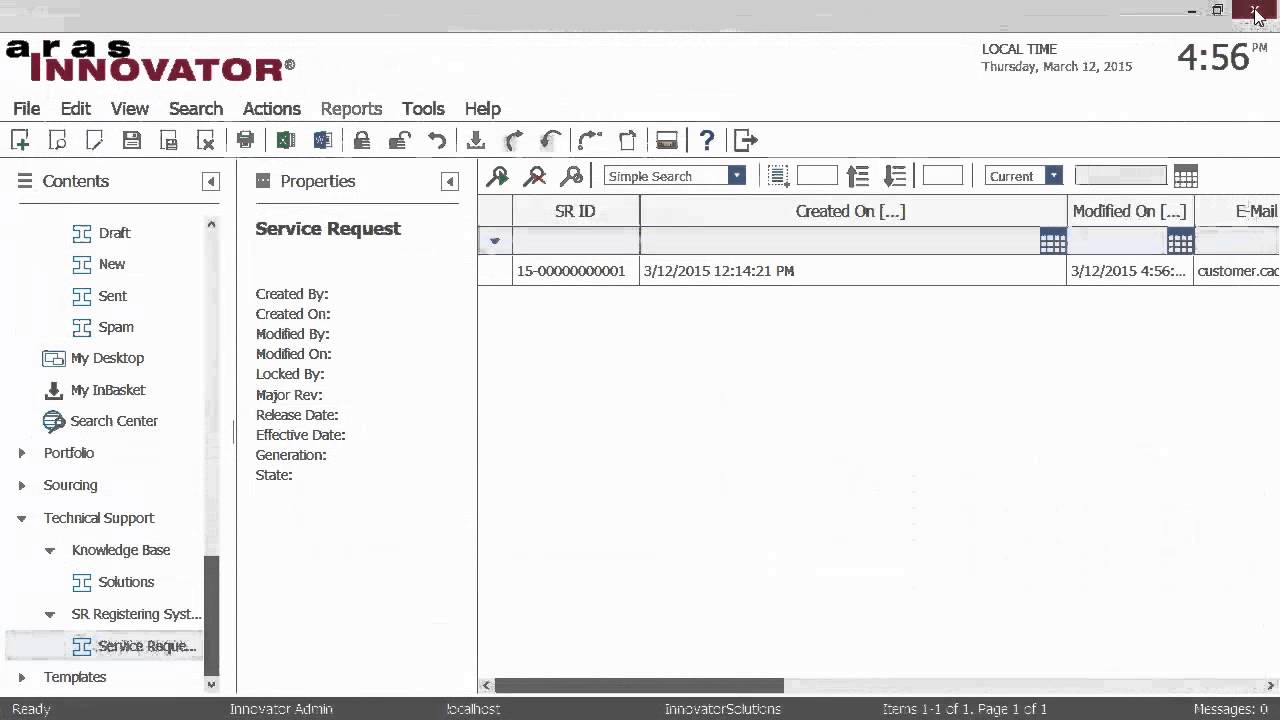The height and width of the screenshot is (720, 1280).
Task: Click the Logout door icon
Action: [745, 141]
